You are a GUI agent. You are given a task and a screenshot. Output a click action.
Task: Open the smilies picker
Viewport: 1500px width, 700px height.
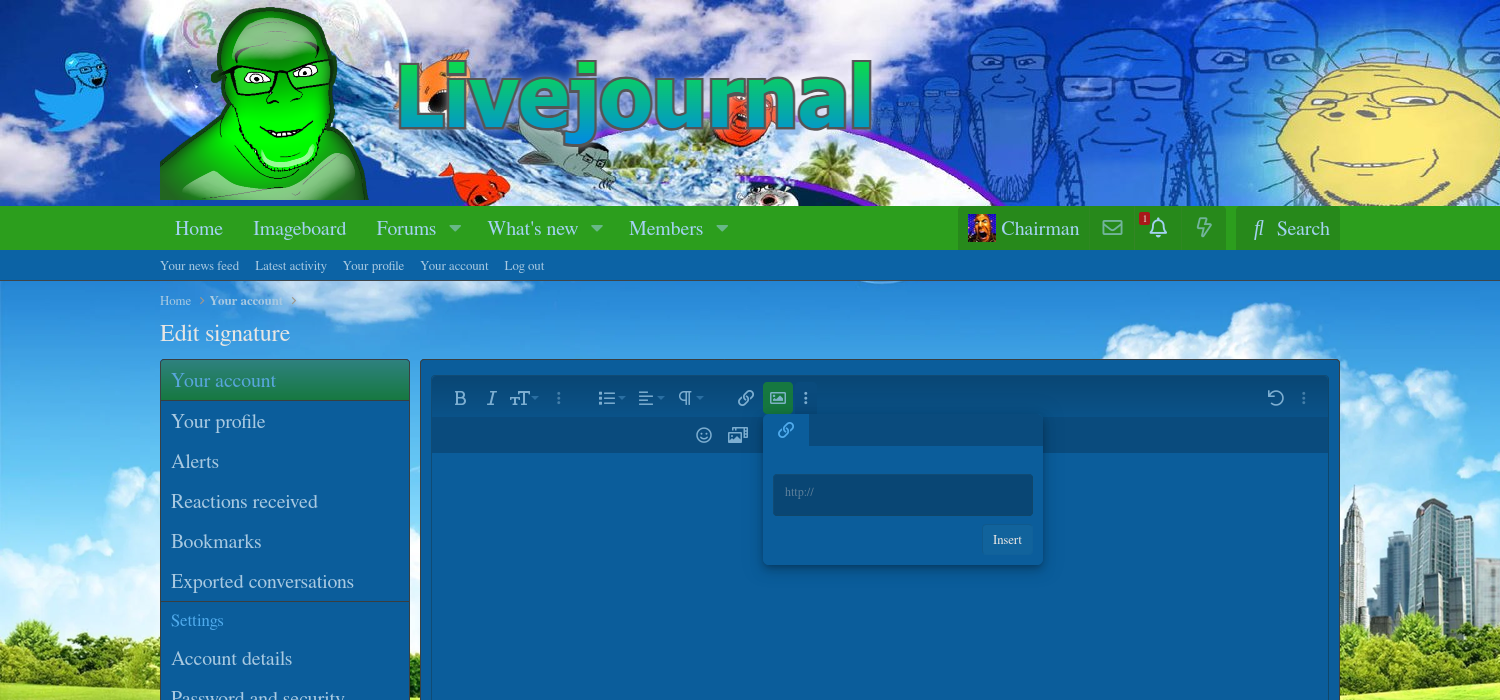(704, 435)
